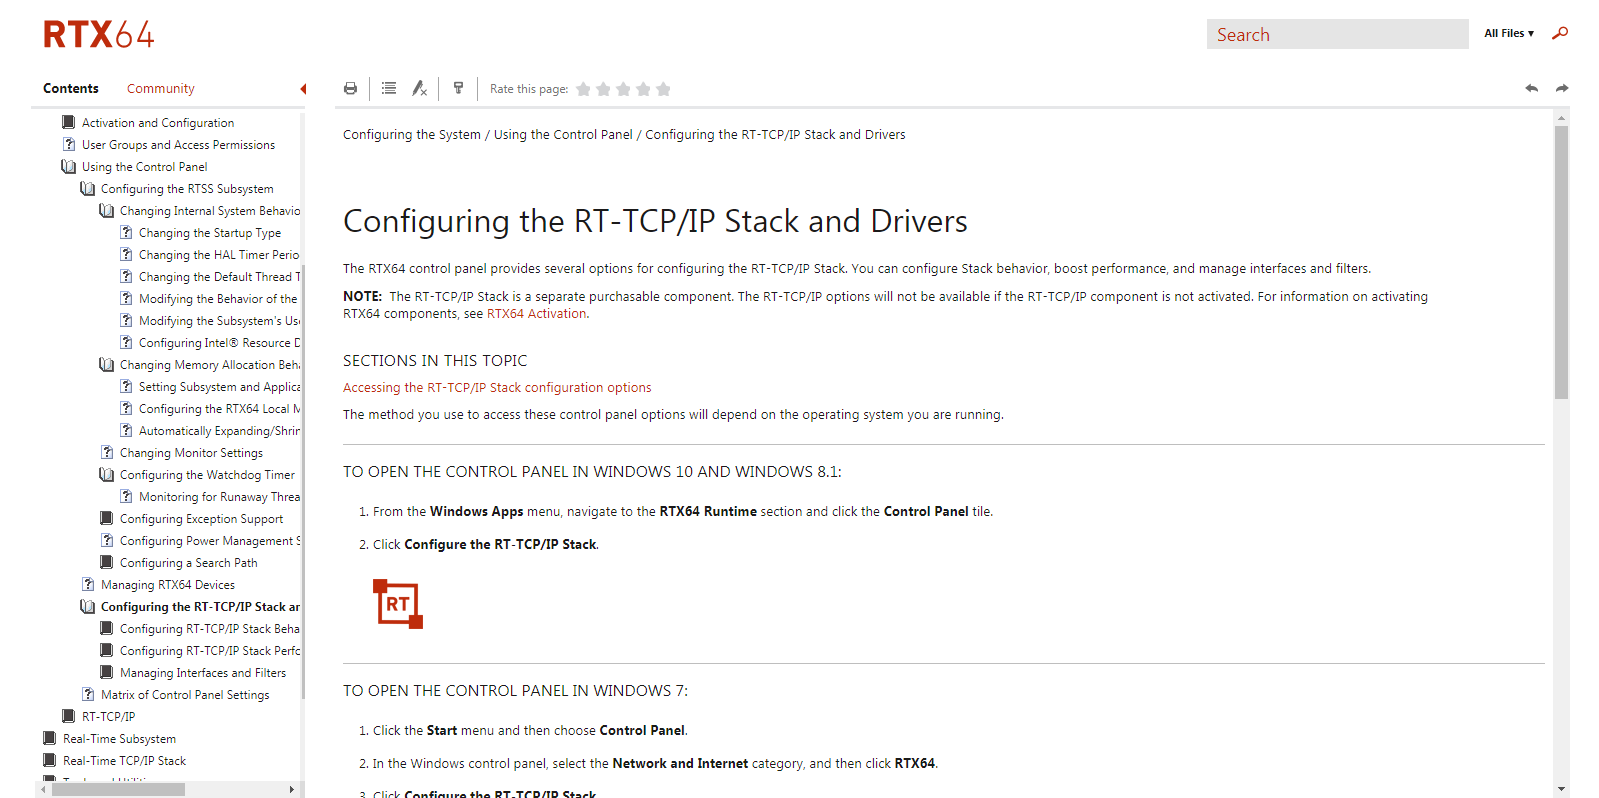Click the highlighter marker toolbar icon
The image size is (1599, 798).
[458, 88]
